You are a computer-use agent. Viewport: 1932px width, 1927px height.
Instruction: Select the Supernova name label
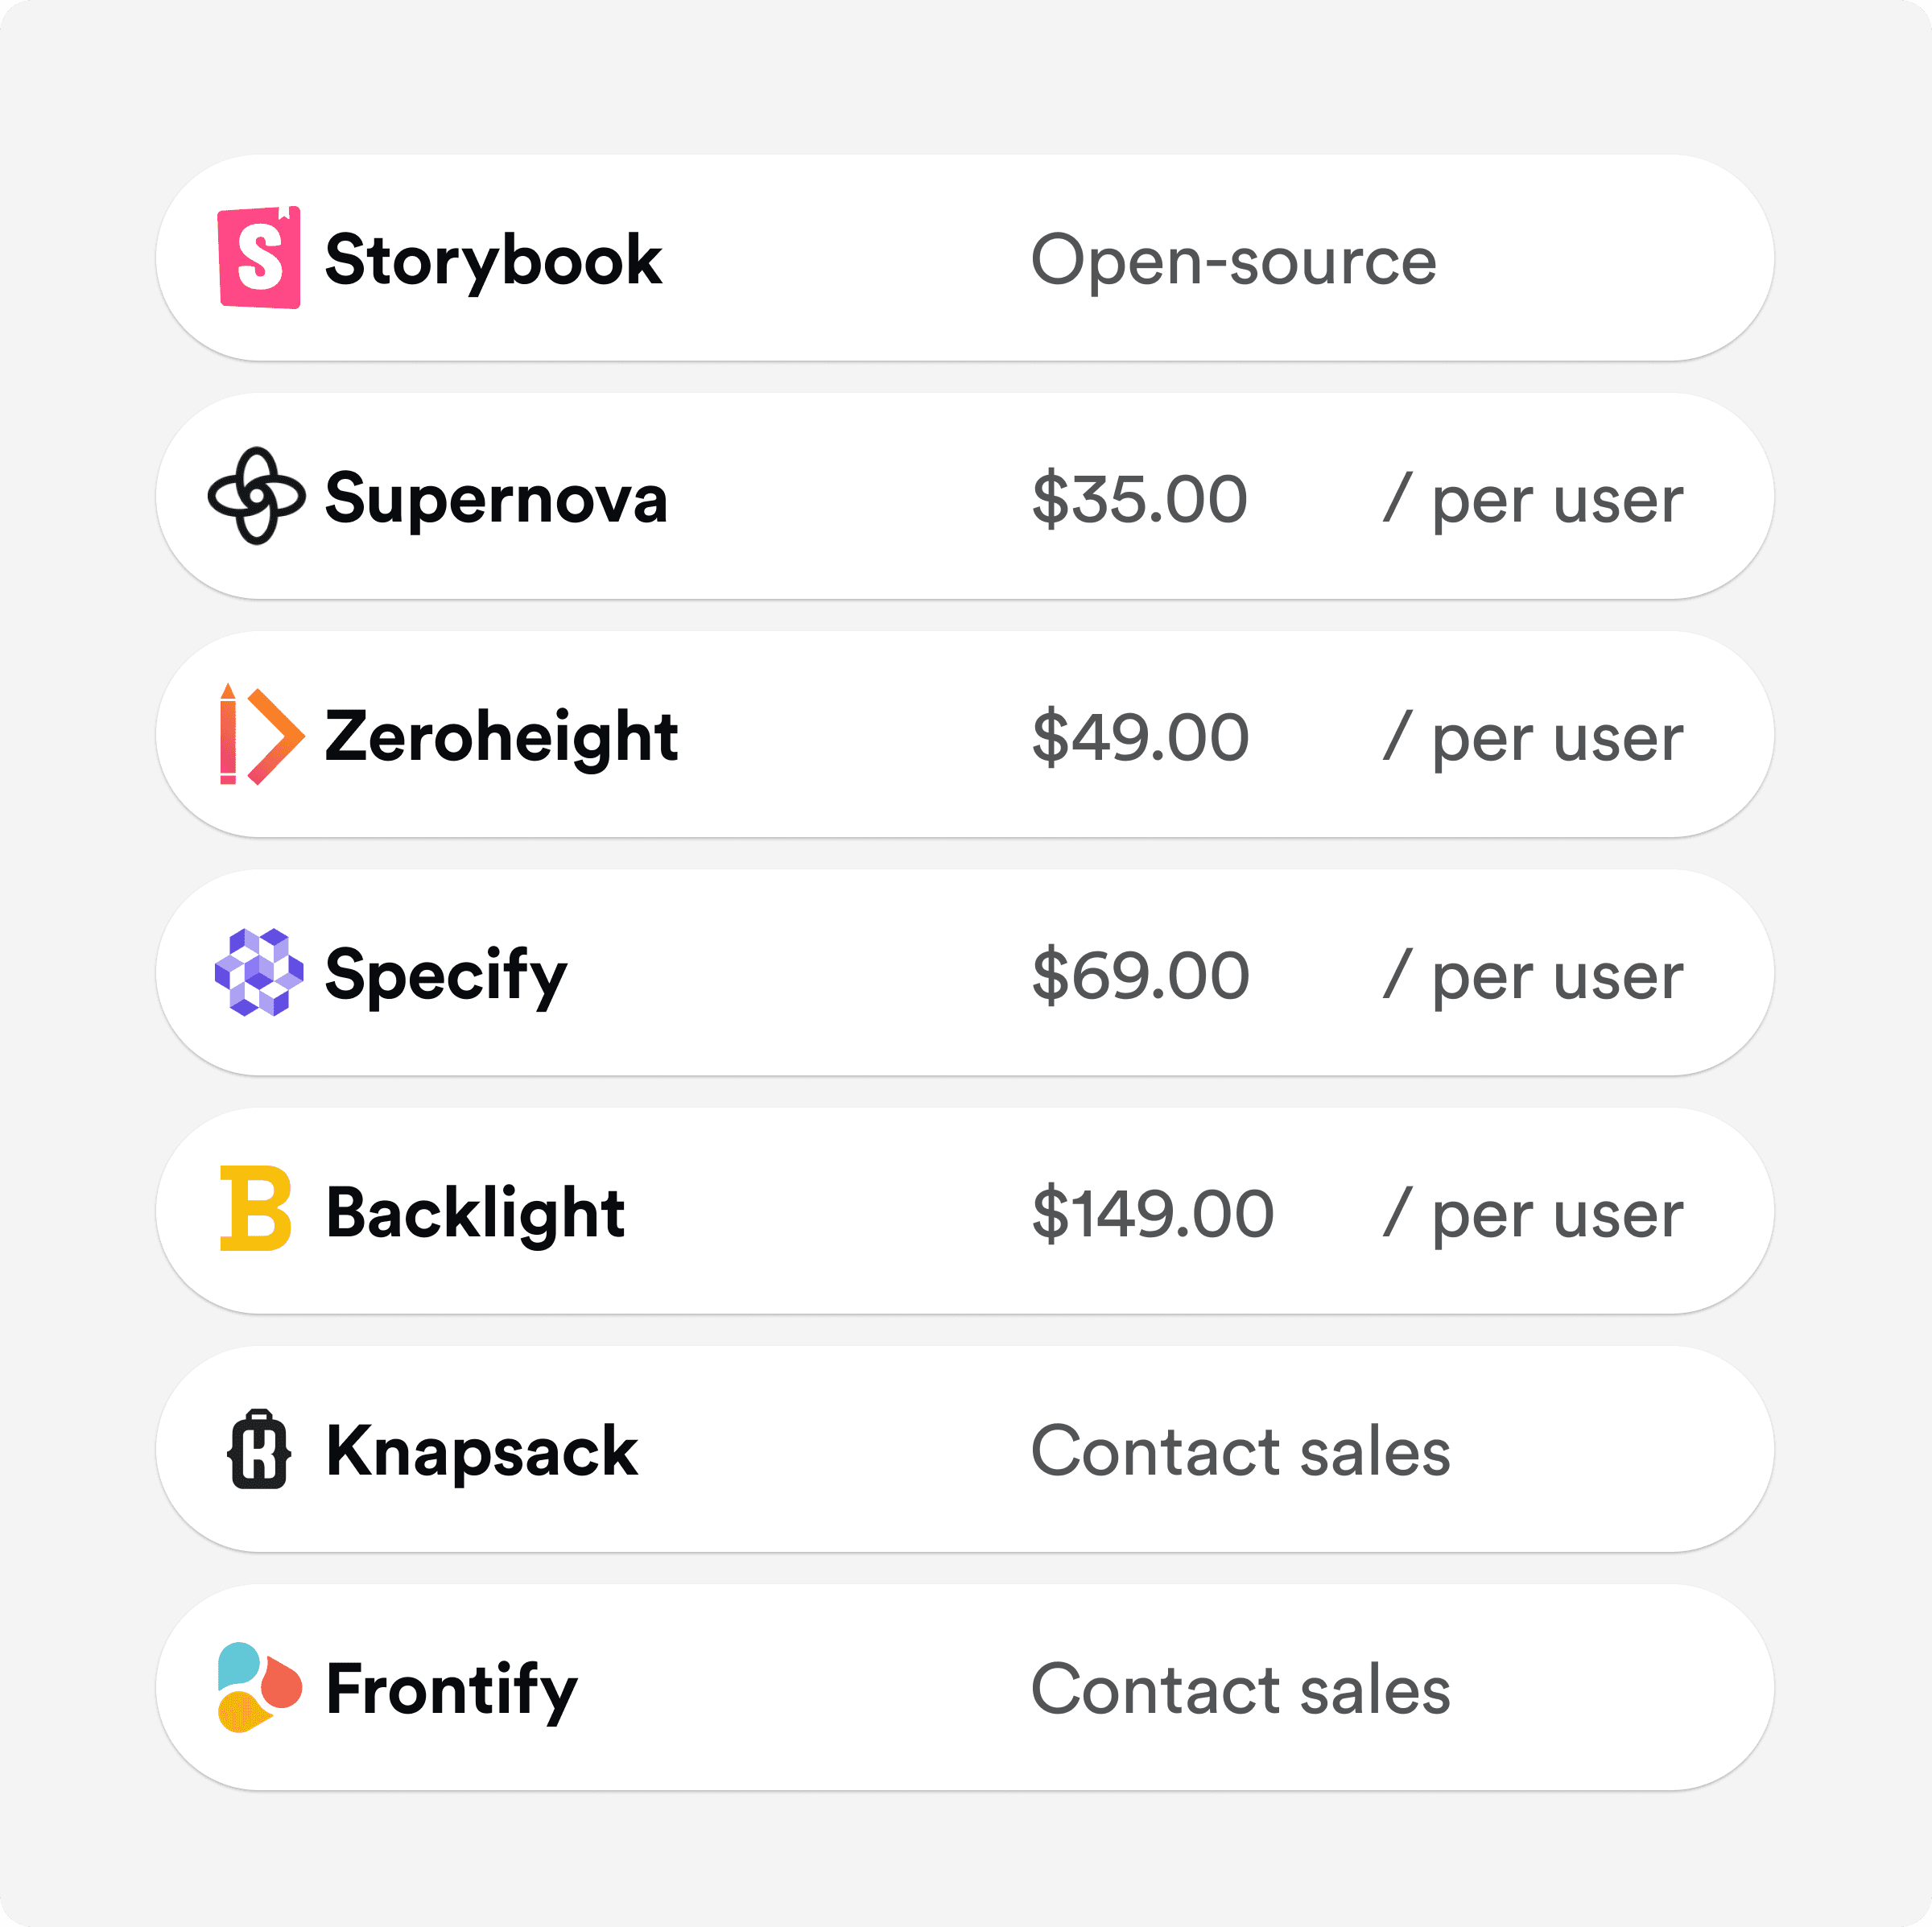pyautogui.click(x=496, y=498)
